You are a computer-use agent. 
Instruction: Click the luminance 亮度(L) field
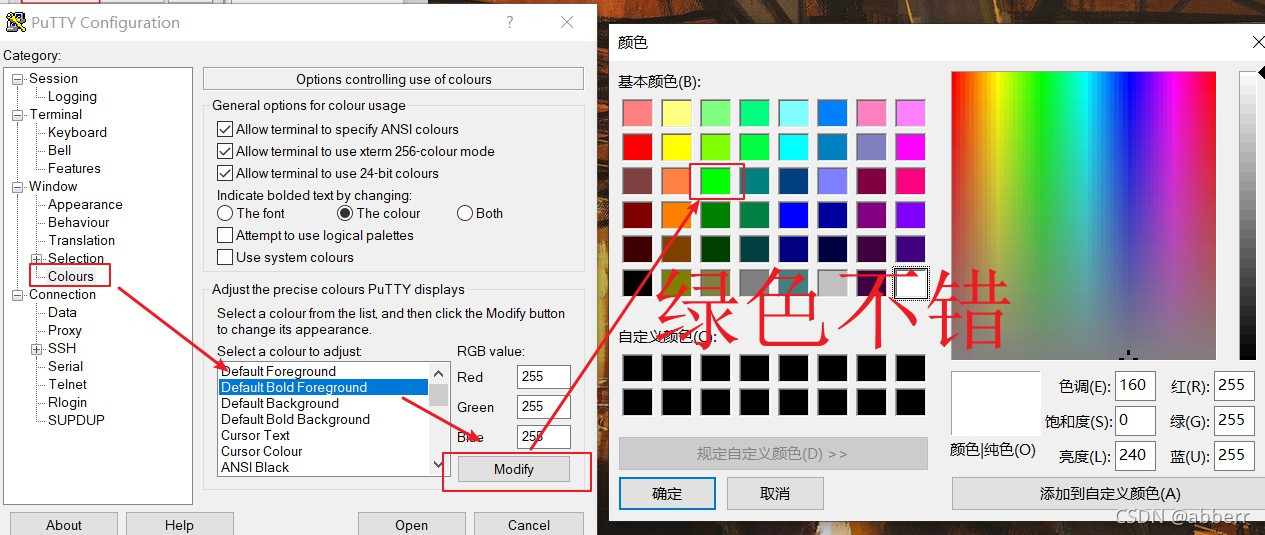click(x=1135, y=455)
